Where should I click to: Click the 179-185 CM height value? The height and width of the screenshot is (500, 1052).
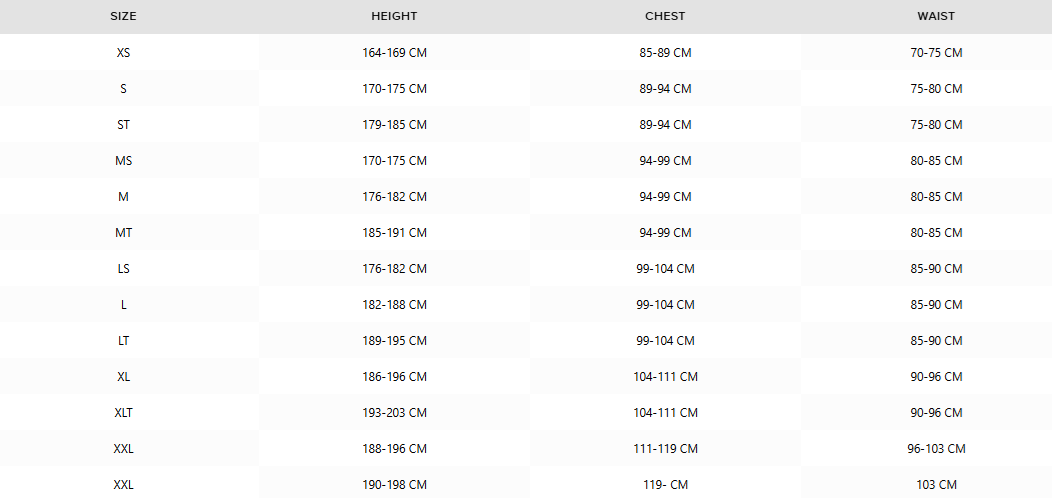click(394, 125)
